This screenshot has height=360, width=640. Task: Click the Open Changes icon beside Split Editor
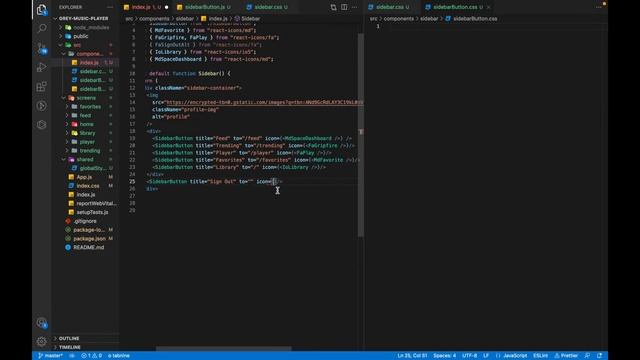[x=333, y=7]
